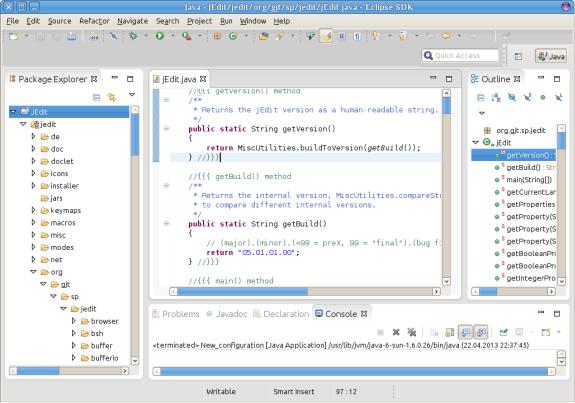Click the Java perspective button
This screenshot has height=403, width=575.
[551, 56]
